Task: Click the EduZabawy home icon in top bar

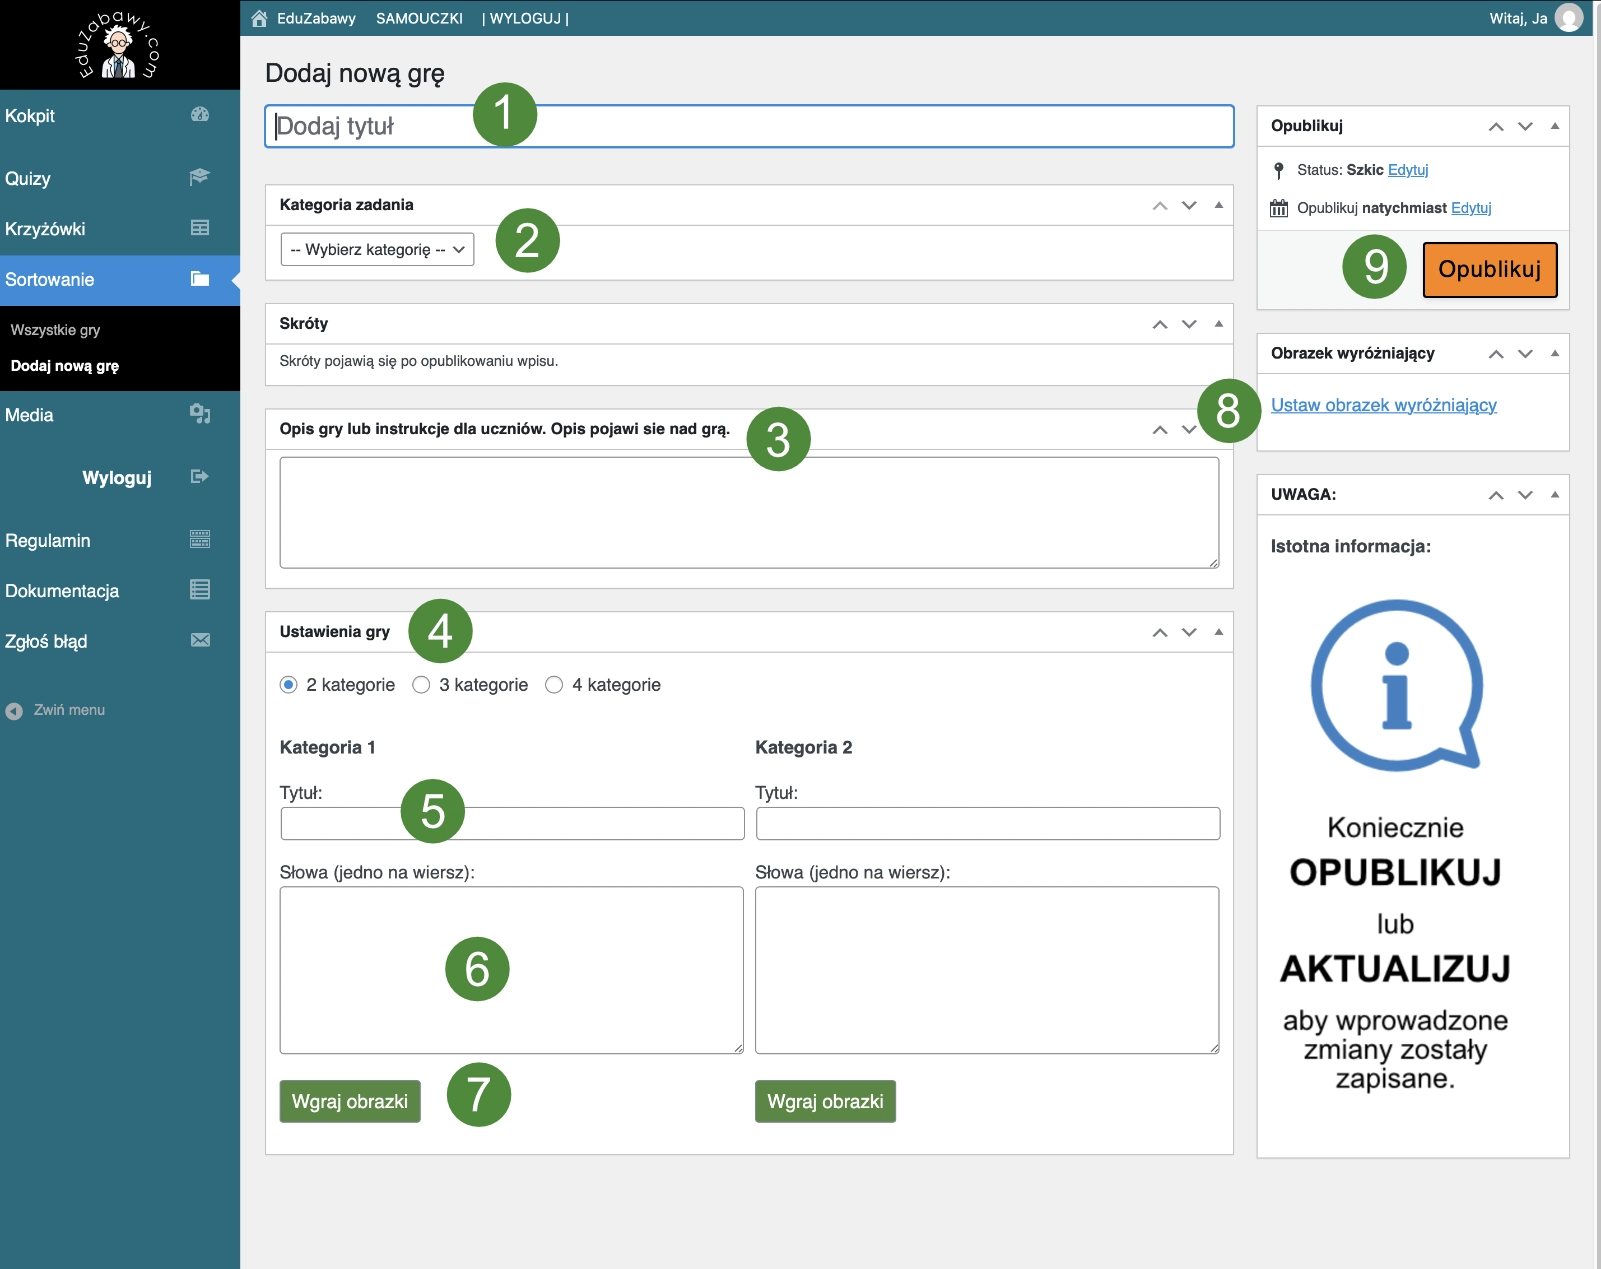Action: point(260,18)
